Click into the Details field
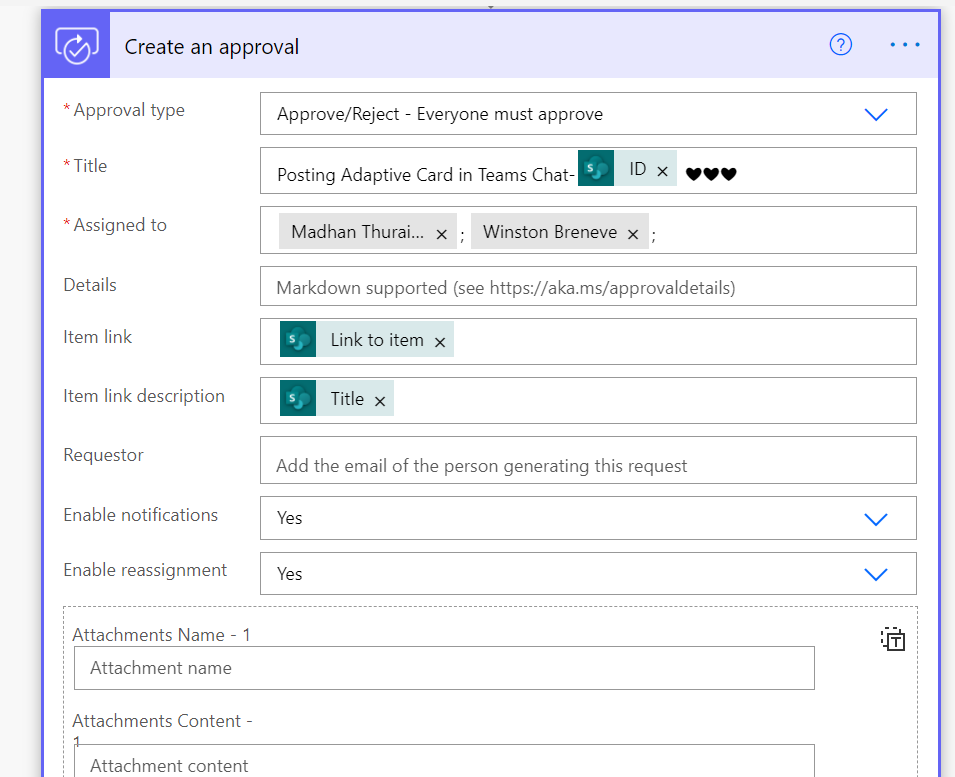The width and height of the screenshot is (955, 777). click(x=588, y=287)
